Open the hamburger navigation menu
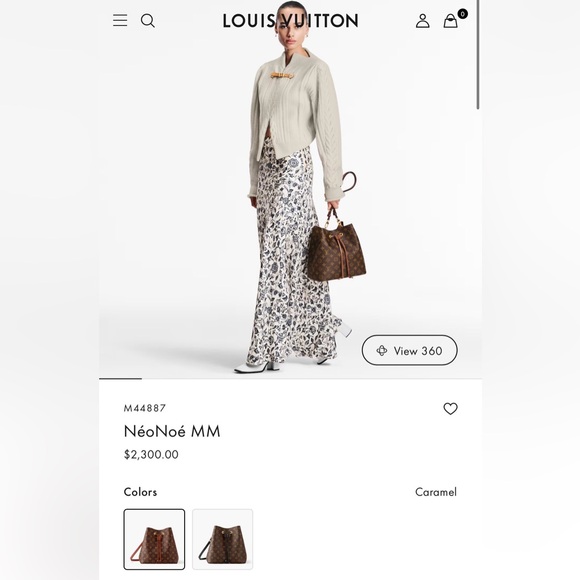Image resolution: width=580 pixels, height=580 pixels. tap(120, 20)
